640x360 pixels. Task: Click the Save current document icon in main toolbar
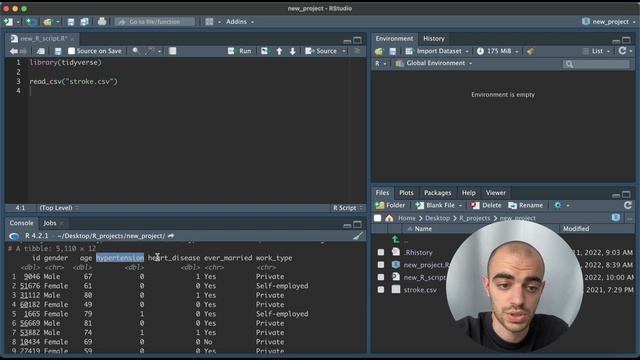tap(71, 22)
